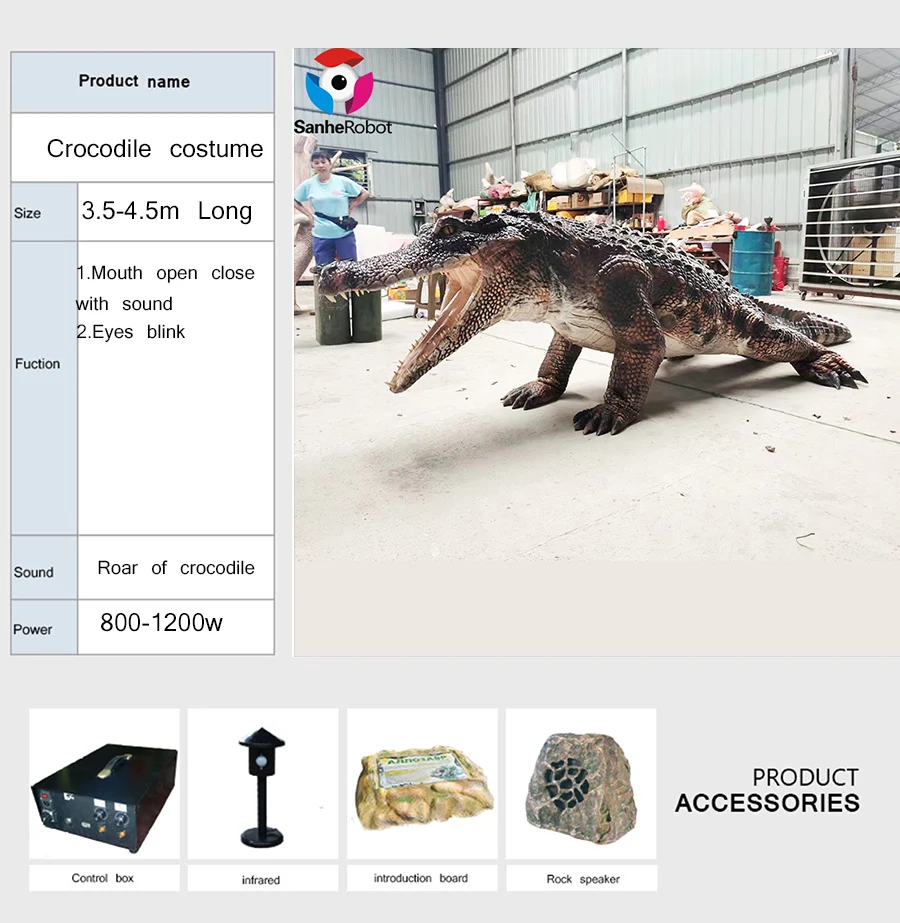Click the Power value 800-1200w
The width and height of the screenshot is (900, 923).
tap(163, 624)
